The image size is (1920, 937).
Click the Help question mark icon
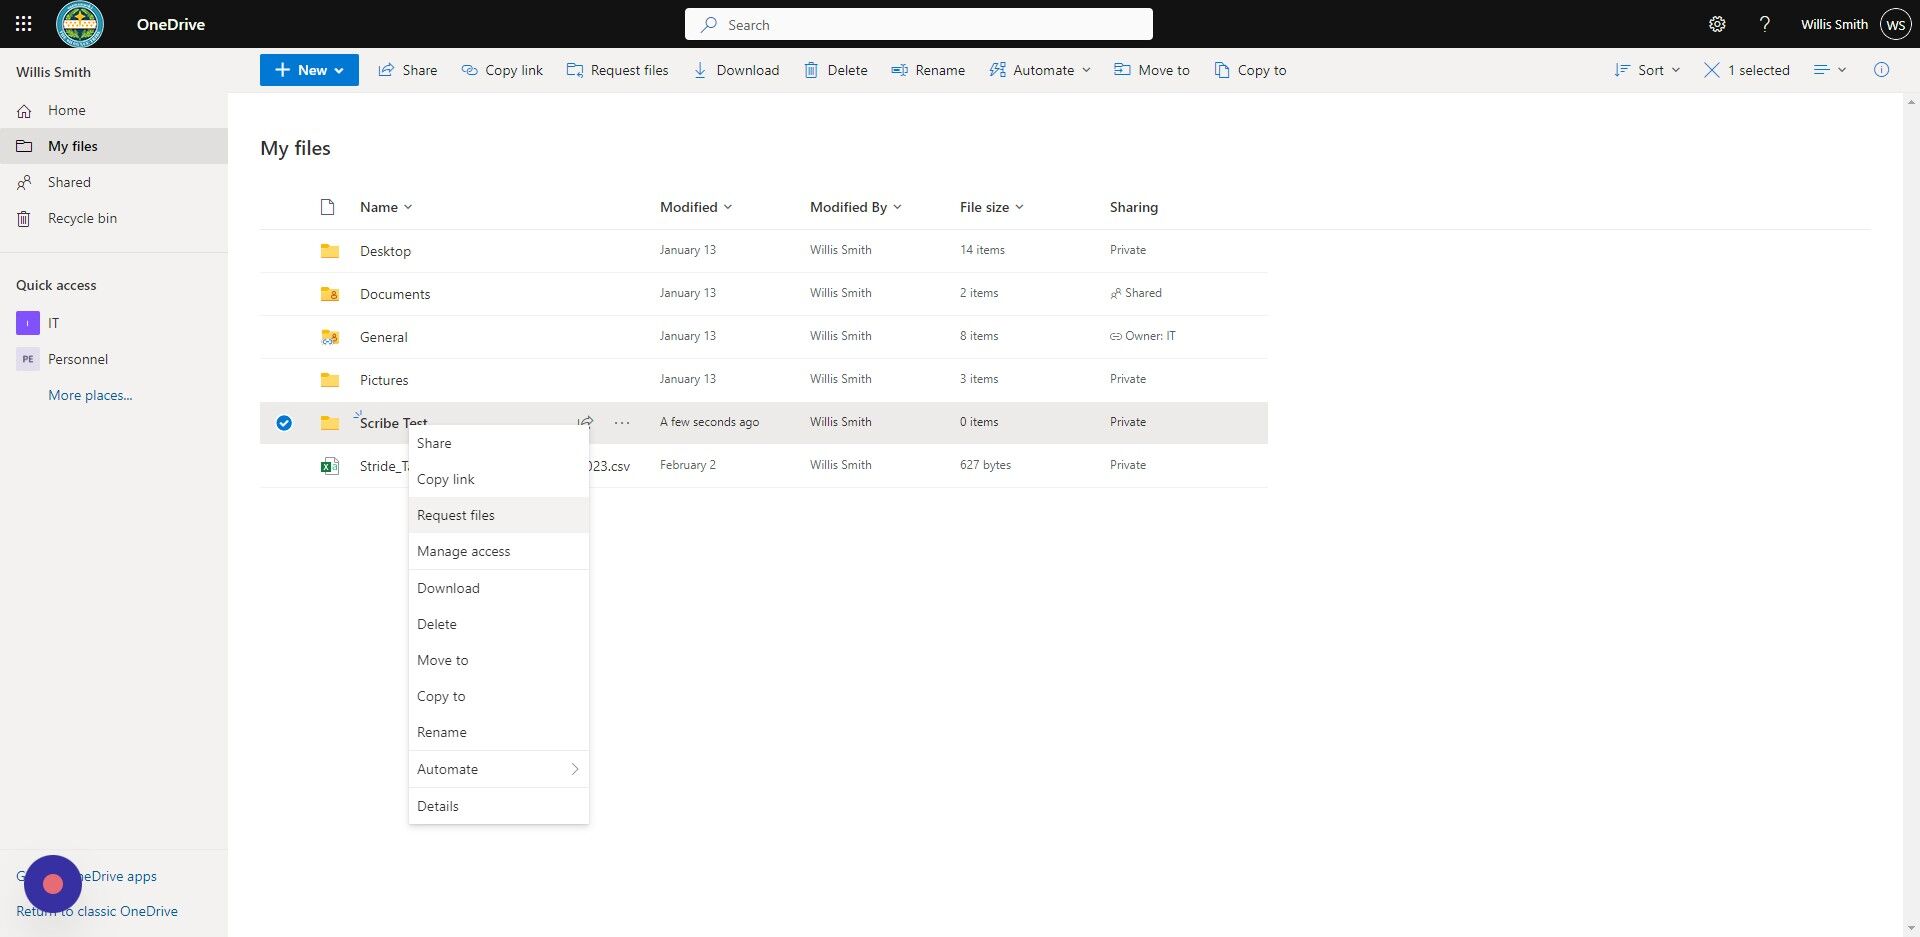(x=1765, y=23)
